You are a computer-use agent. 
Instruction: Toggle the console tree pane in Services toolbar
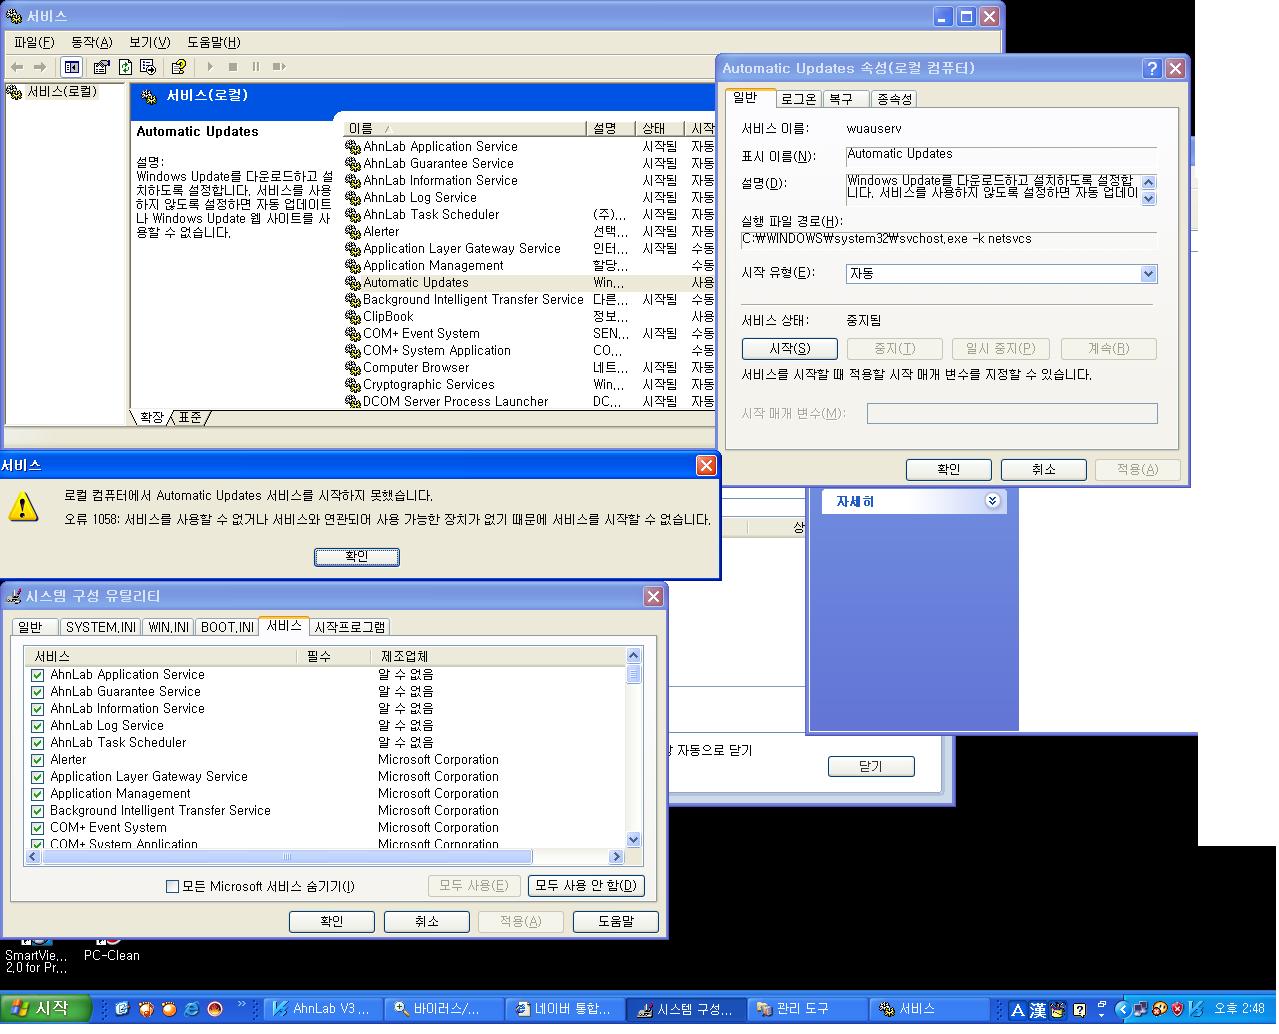(71, 67)
